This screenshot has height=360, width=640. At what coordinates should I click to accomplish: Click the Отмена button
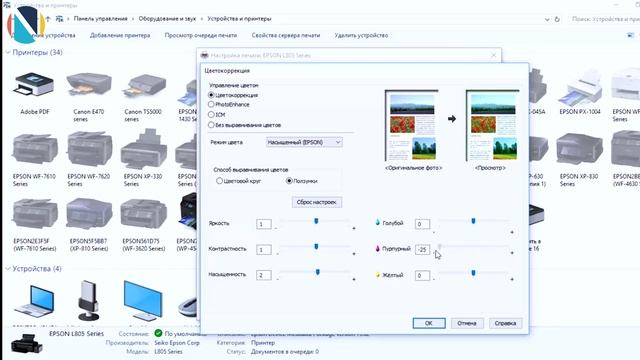pyautogui.click(x=467, y=323)
